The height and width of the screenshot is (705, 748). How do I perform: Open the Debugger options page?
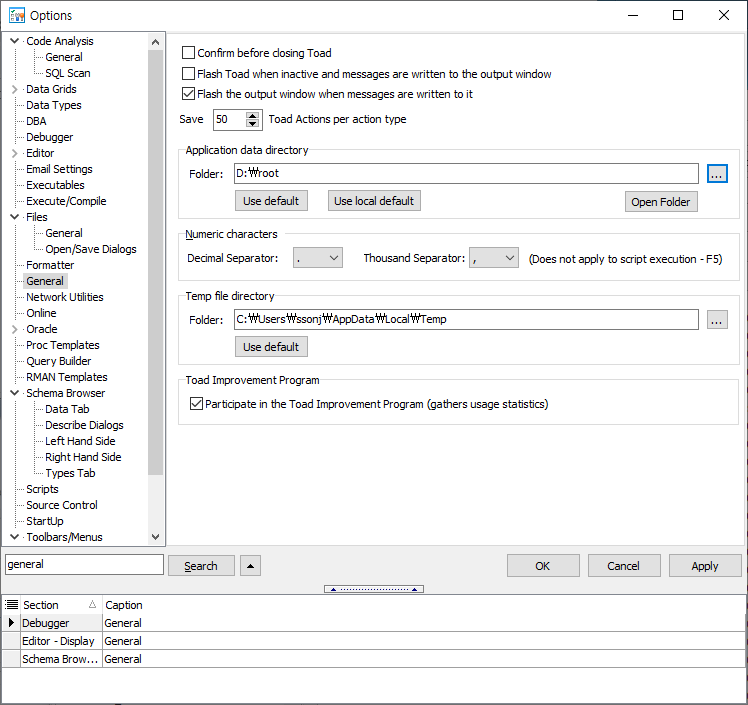coord(50,137)
